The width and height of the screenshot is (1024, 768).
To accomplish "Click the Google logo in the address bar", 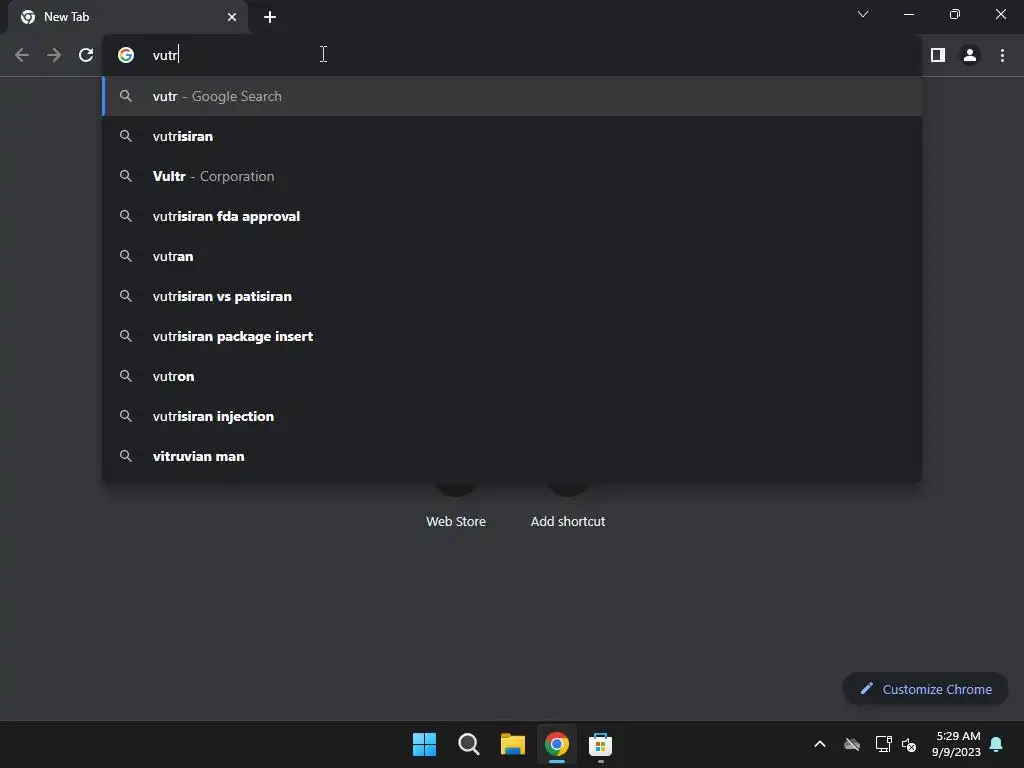I will coord(126,55).
